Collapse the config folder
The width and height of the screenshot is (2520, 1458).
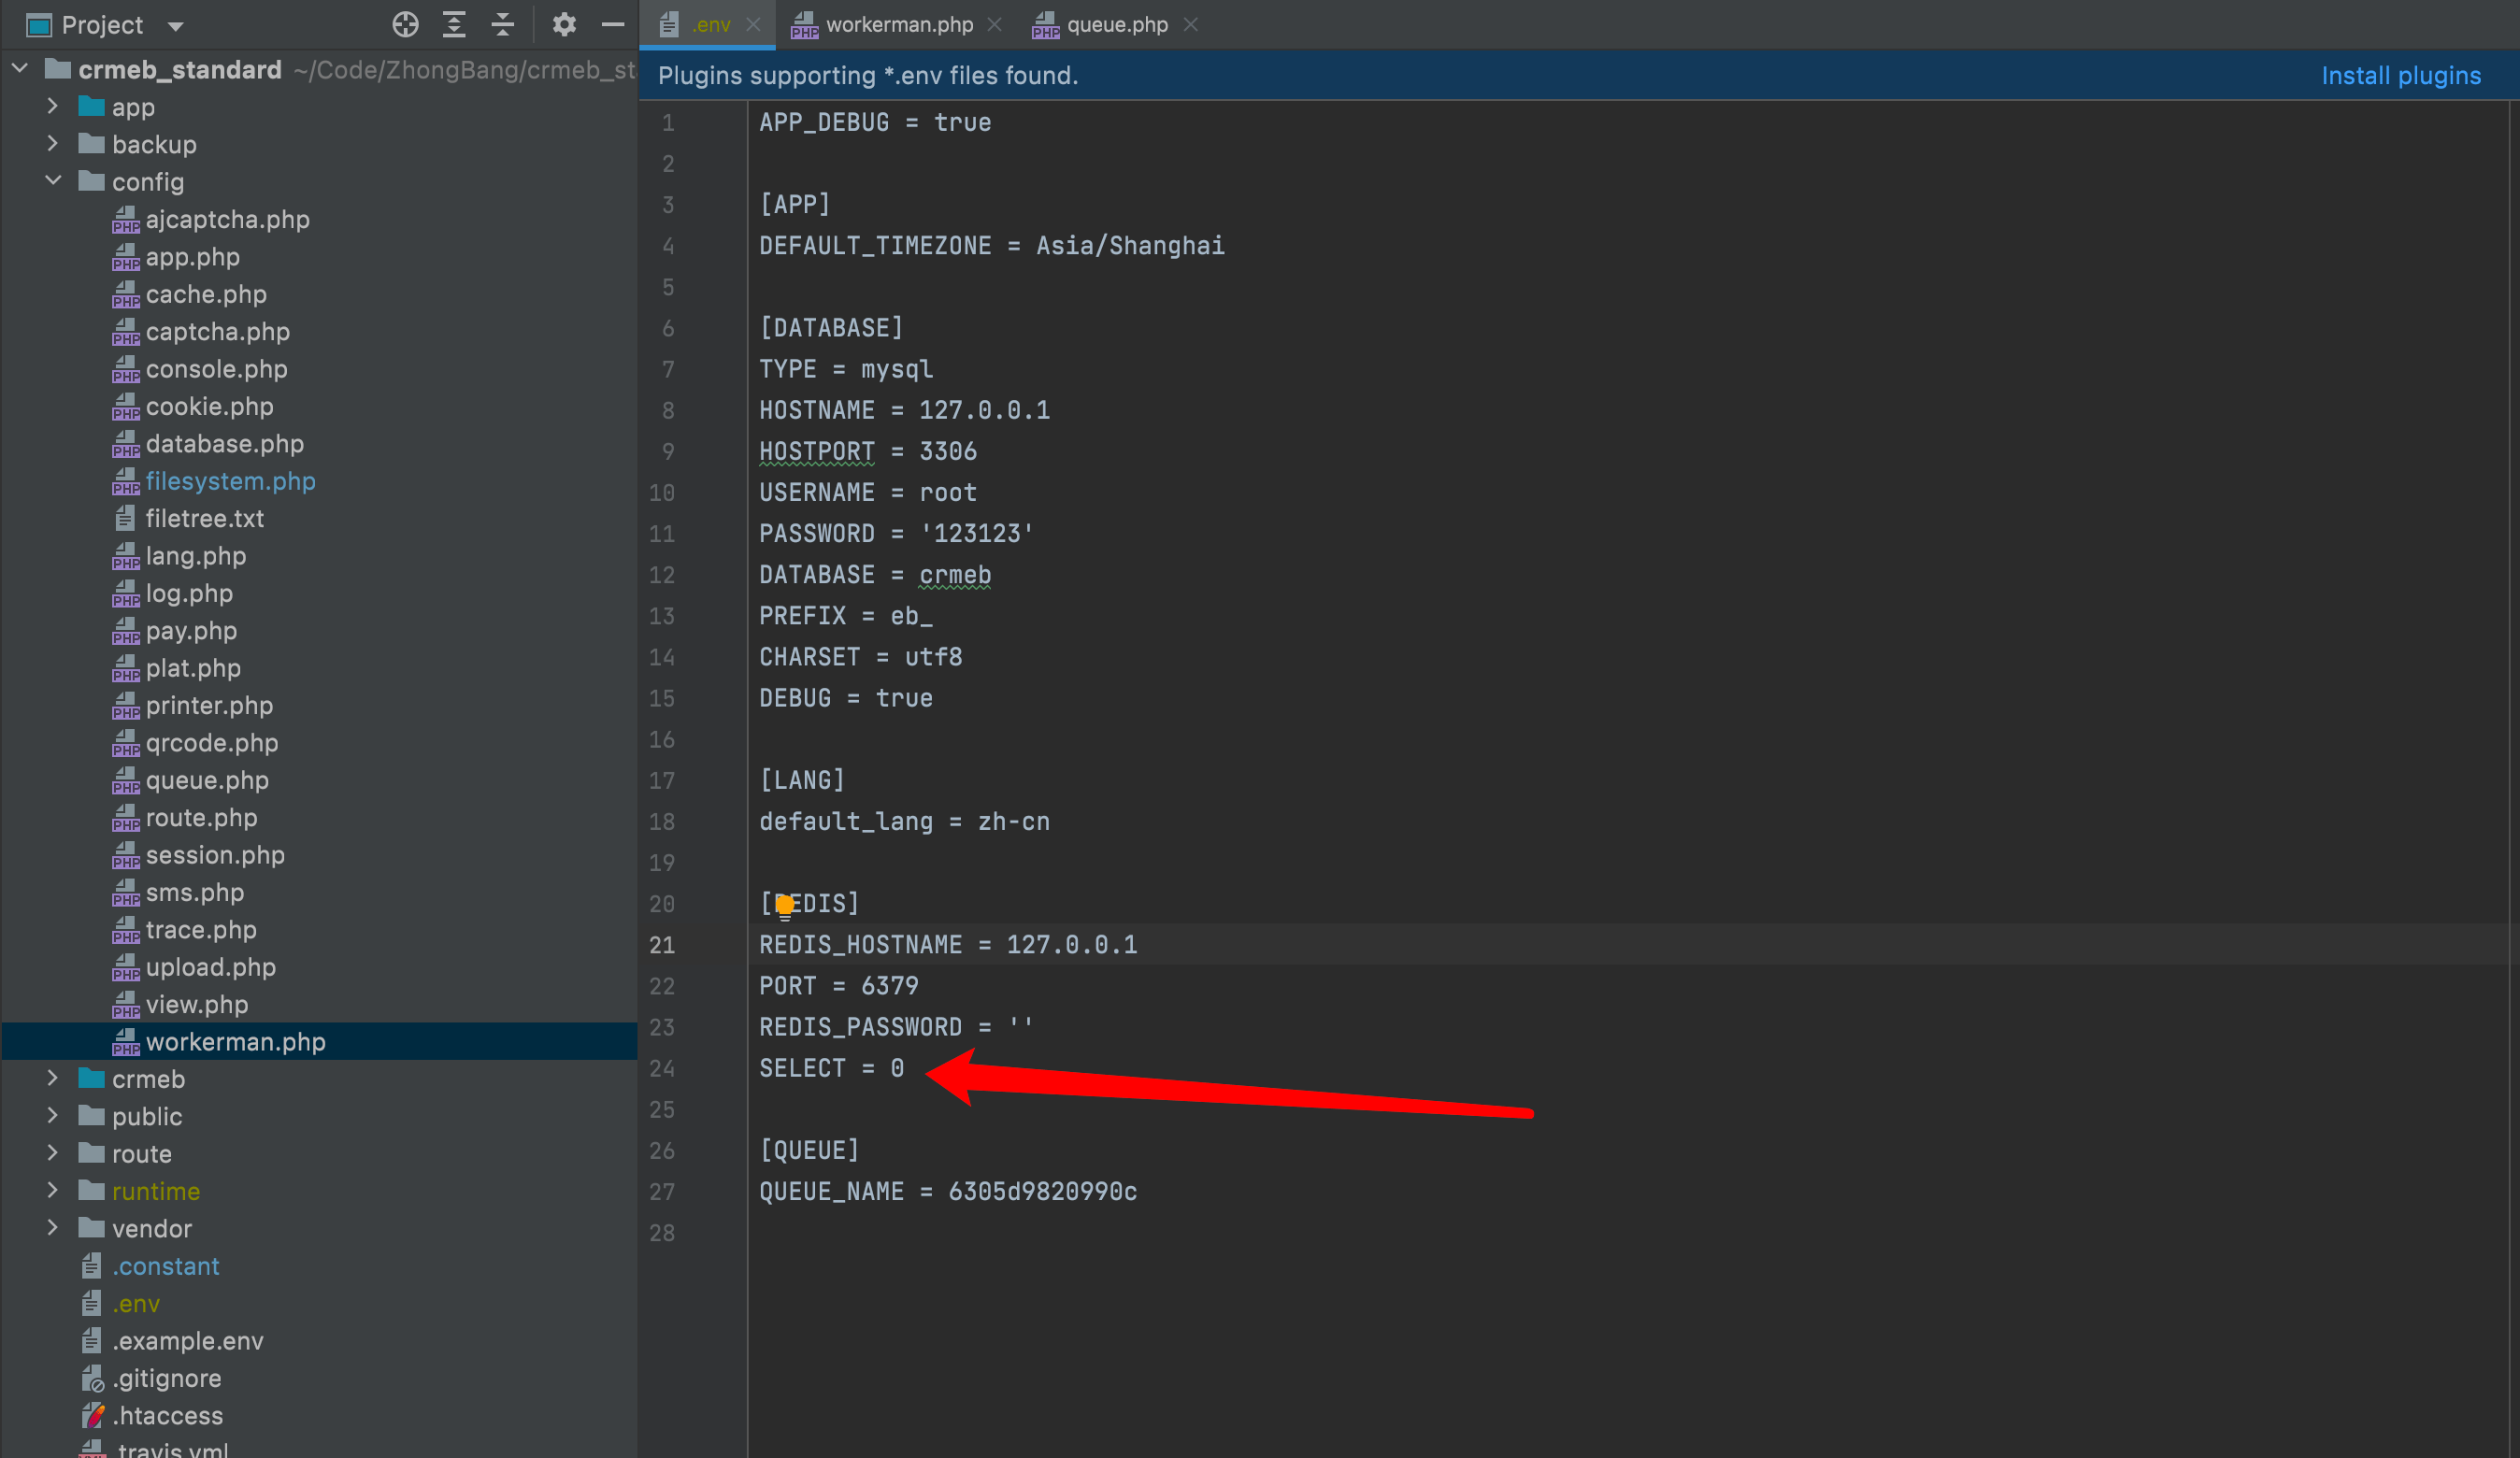coord(53,181)
